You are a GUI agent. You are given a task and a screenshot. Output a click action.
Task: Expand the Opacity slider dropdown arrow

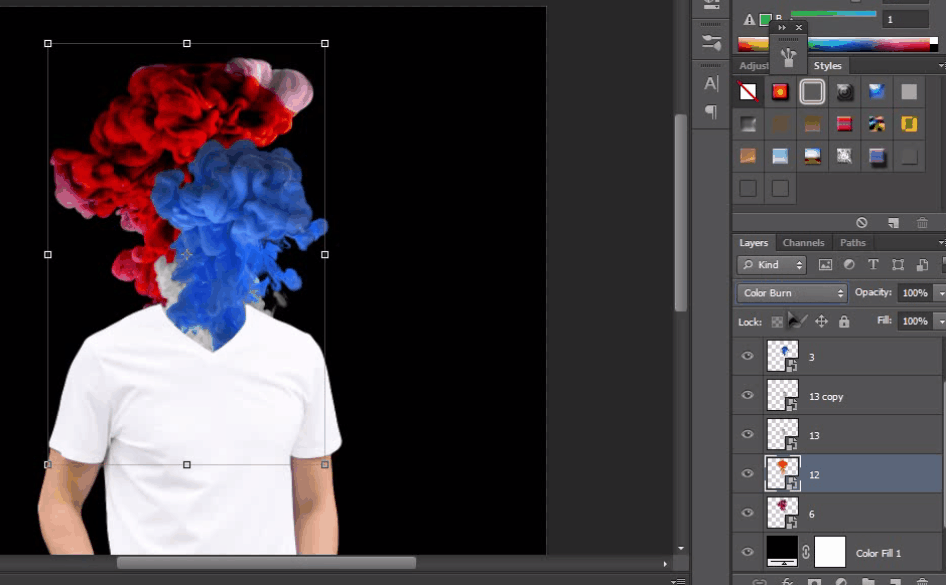coord(939,293)
